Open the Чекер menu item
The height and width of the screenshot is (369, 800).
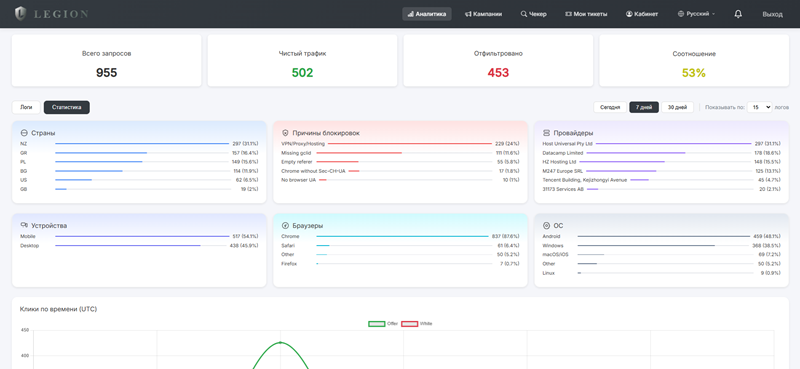(534, 14)
